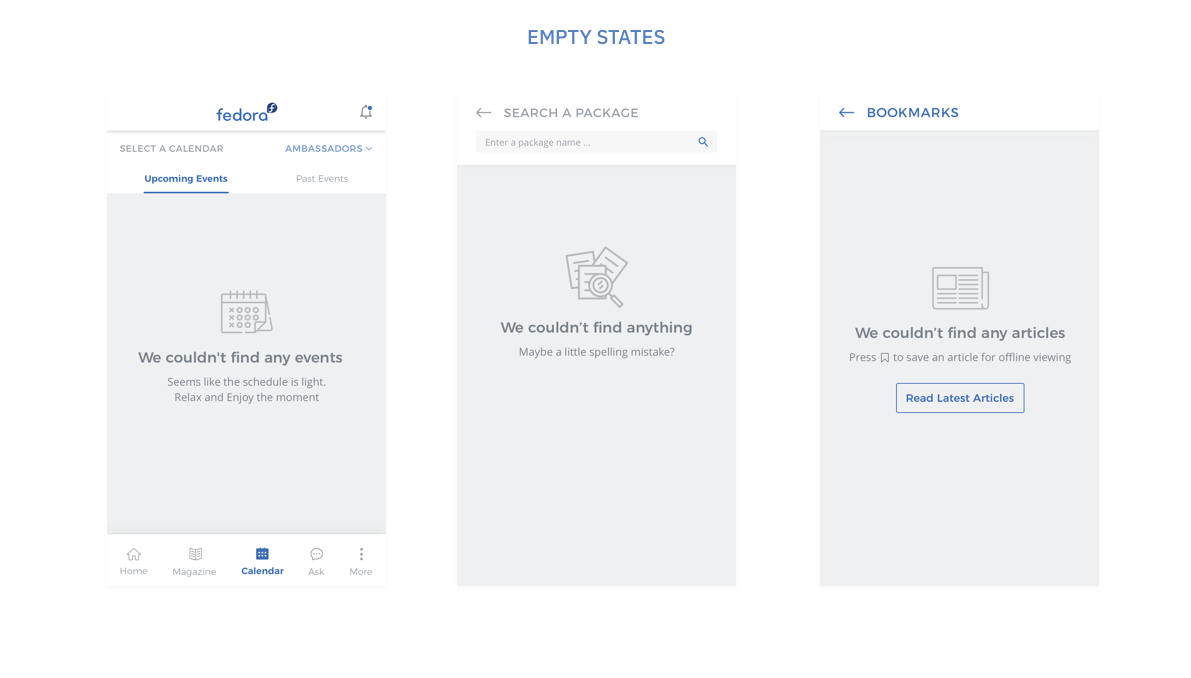1191x678 pixels.
Task: Focus the package name search field
Action: click(596, 142)
